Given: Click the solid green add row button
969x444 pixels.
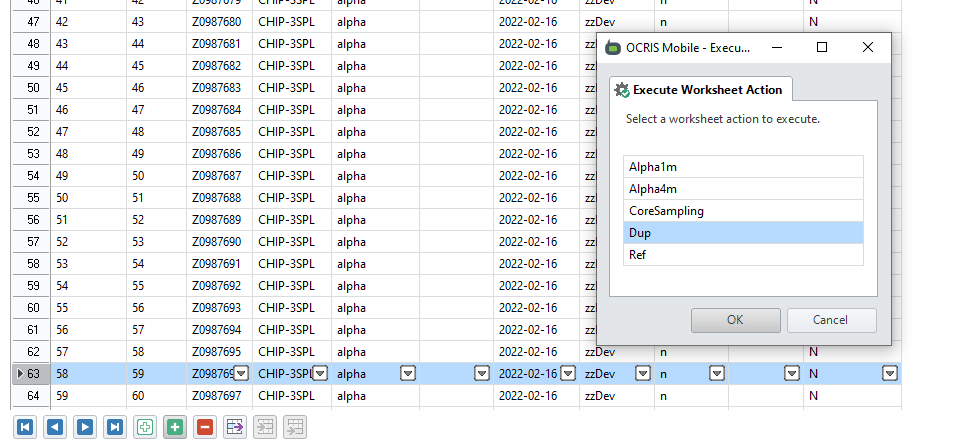Looking at the screenshot, I should 175,427.
